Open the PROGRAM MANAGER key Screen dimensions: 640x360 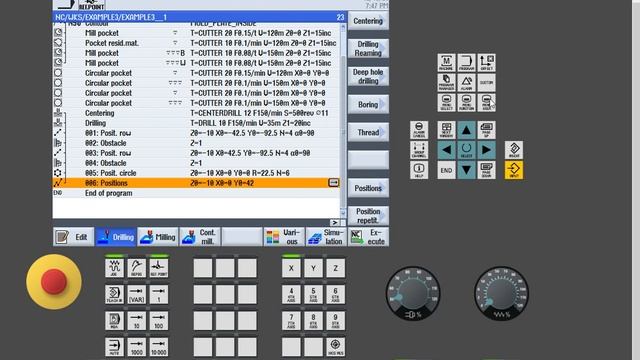click(x=447, y=82)
